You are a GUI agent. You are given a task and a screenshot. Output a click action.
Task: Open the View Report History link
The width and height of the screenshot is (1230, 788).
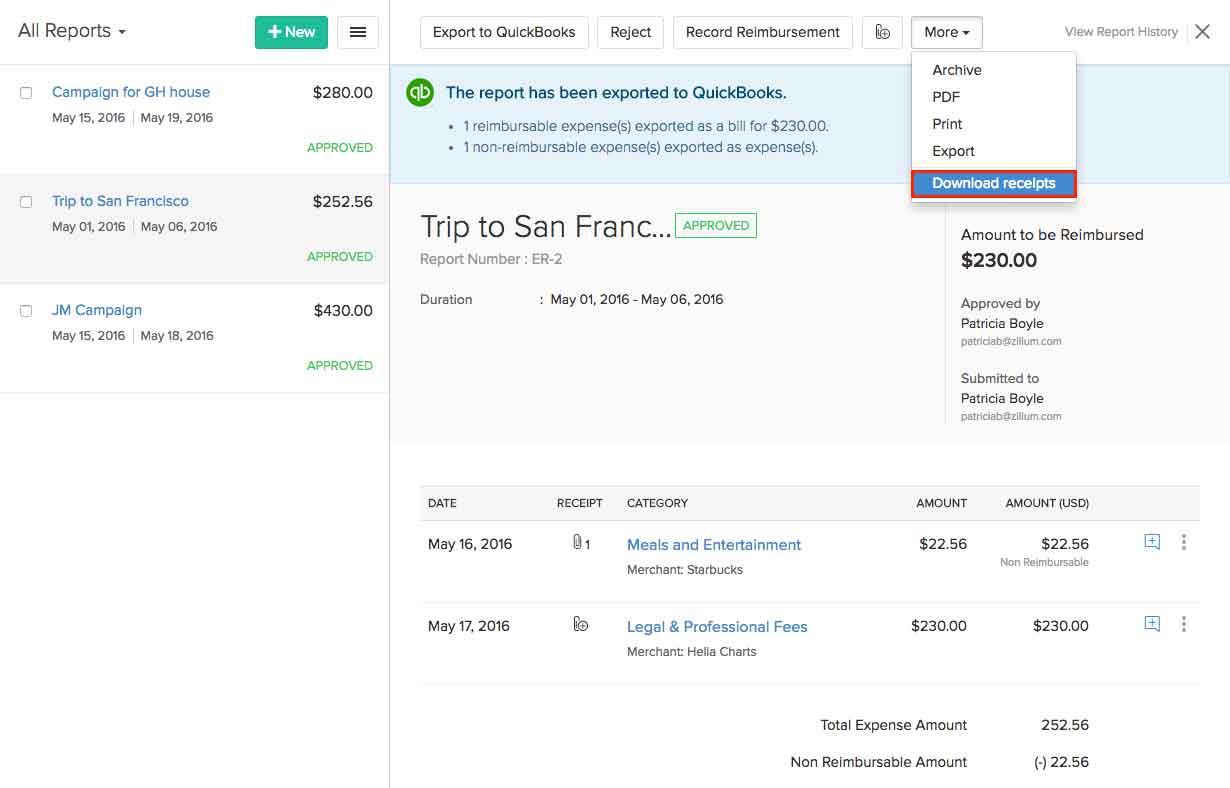[x=1121, y=32]
